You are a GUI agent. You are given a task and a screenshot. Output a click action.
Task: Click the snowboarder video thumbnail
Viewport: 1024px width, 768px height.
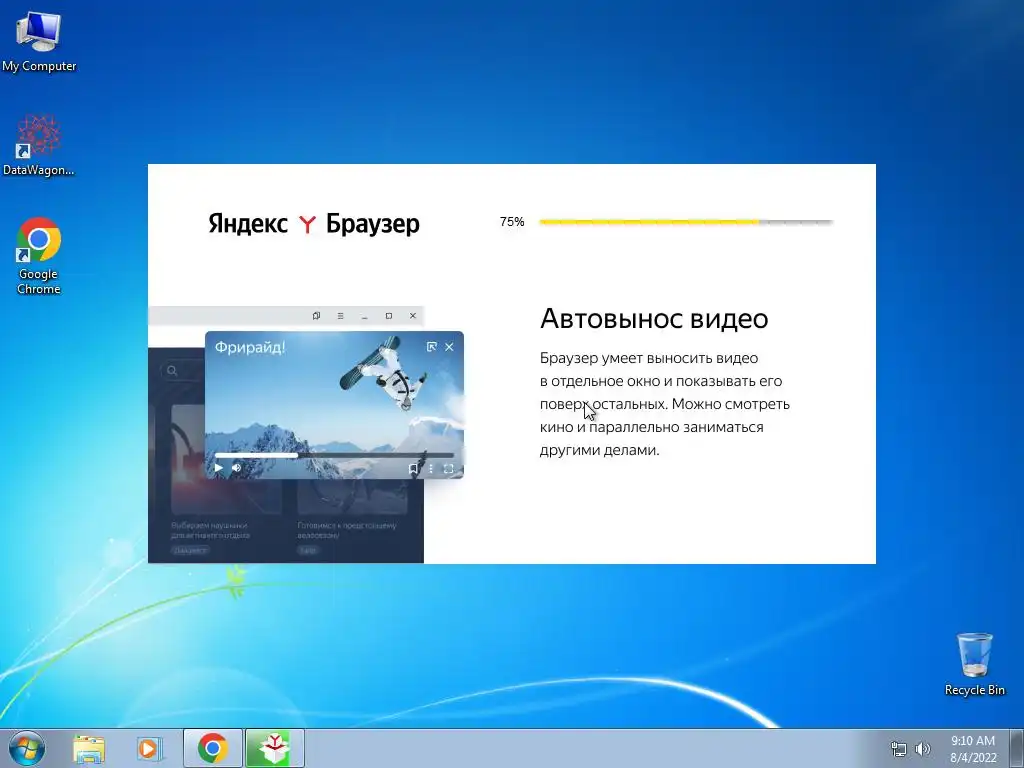tap(334, 405)
